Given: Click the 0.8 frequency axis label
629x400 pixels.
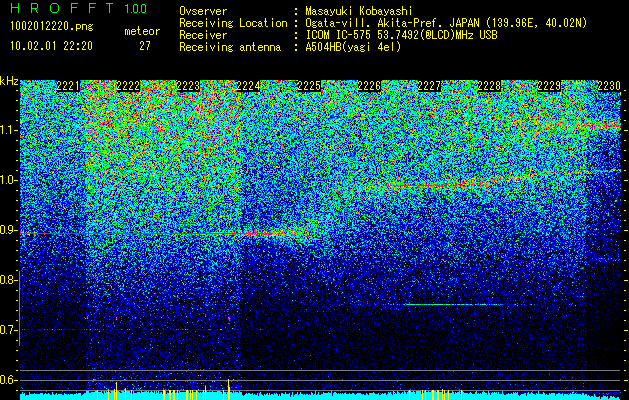Looking at the screenshot, I should click(8, 280).
